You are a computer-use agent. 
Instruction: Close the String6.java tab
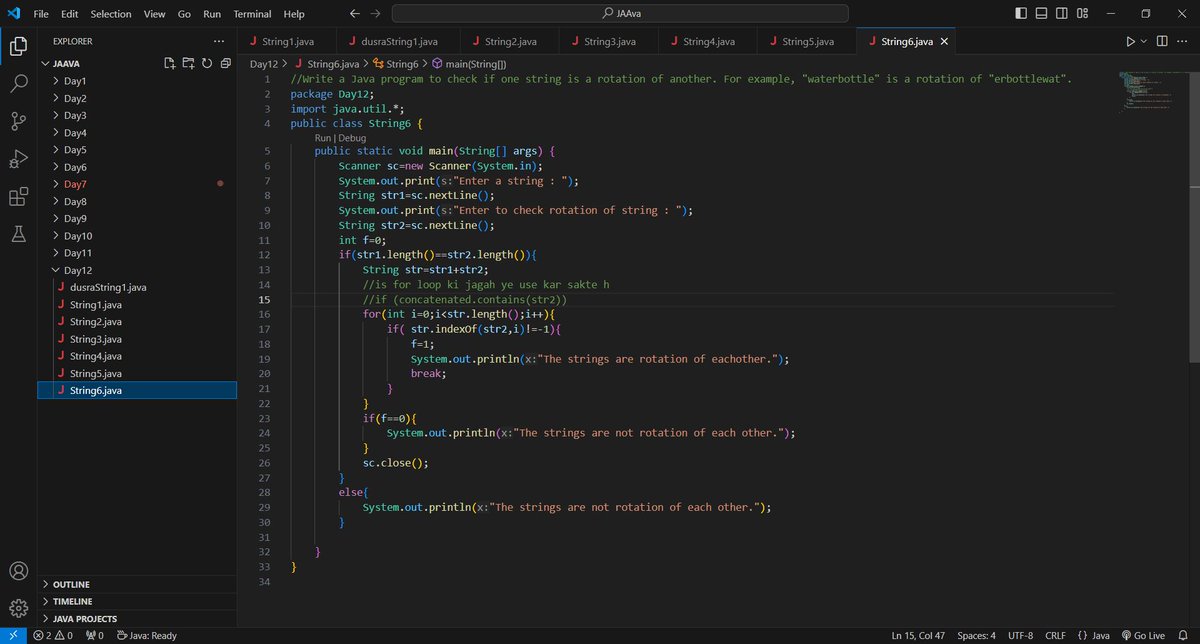pyautogui.click(x=943, y=41)
